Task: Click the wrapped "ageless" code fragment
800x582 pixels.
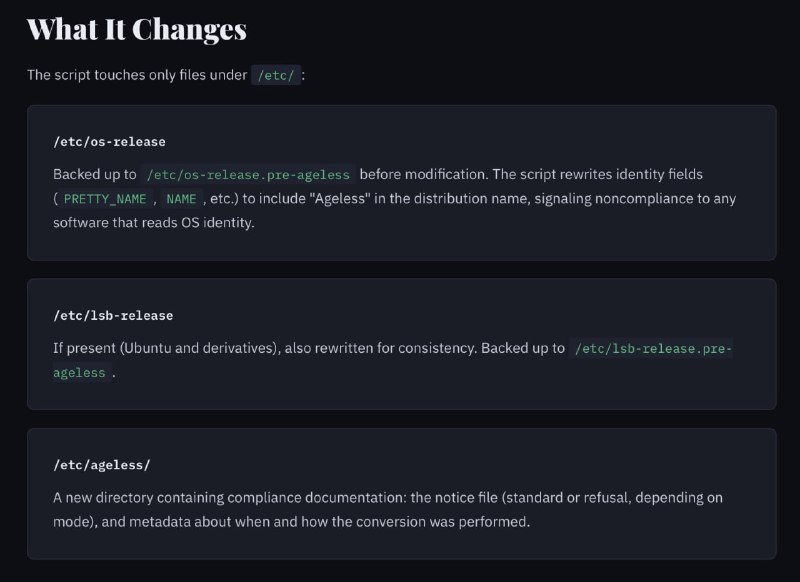Action: point(79,373)
